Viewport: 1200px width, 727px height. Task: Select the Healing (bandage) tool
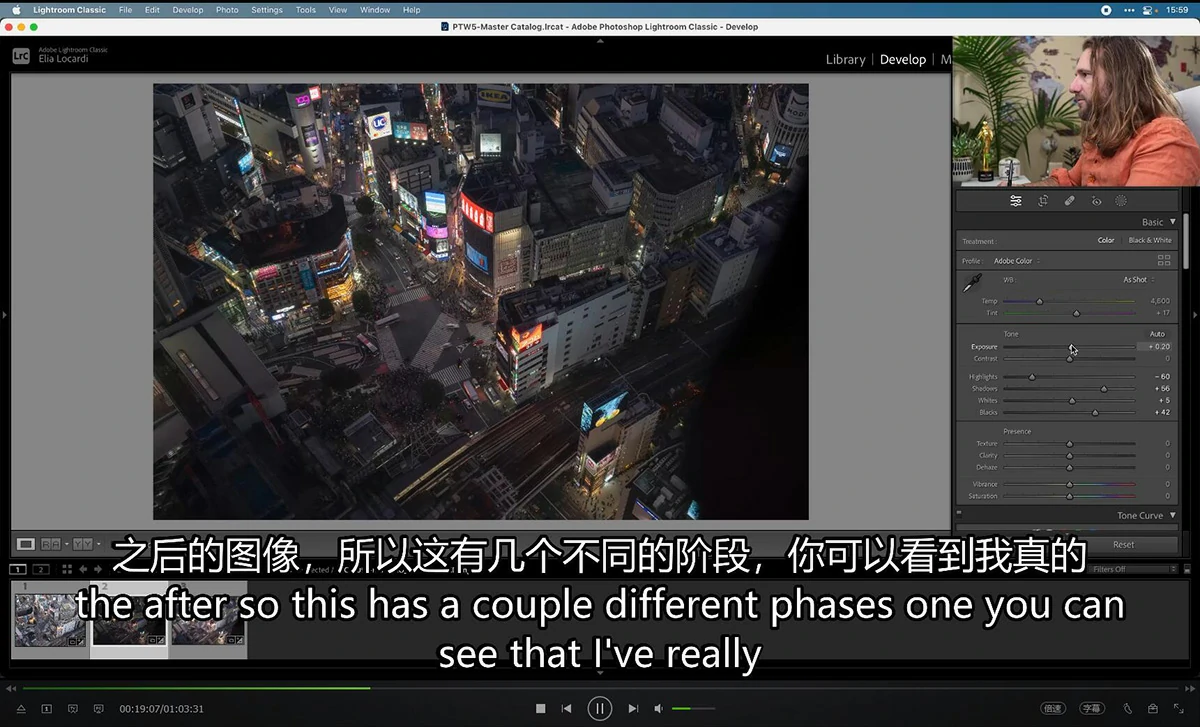pos(1069,201)
